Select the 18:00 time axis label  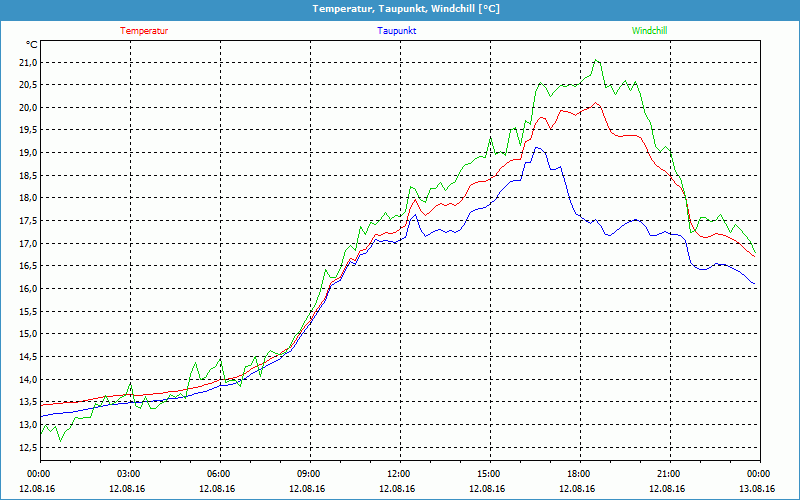click(579, 474)
